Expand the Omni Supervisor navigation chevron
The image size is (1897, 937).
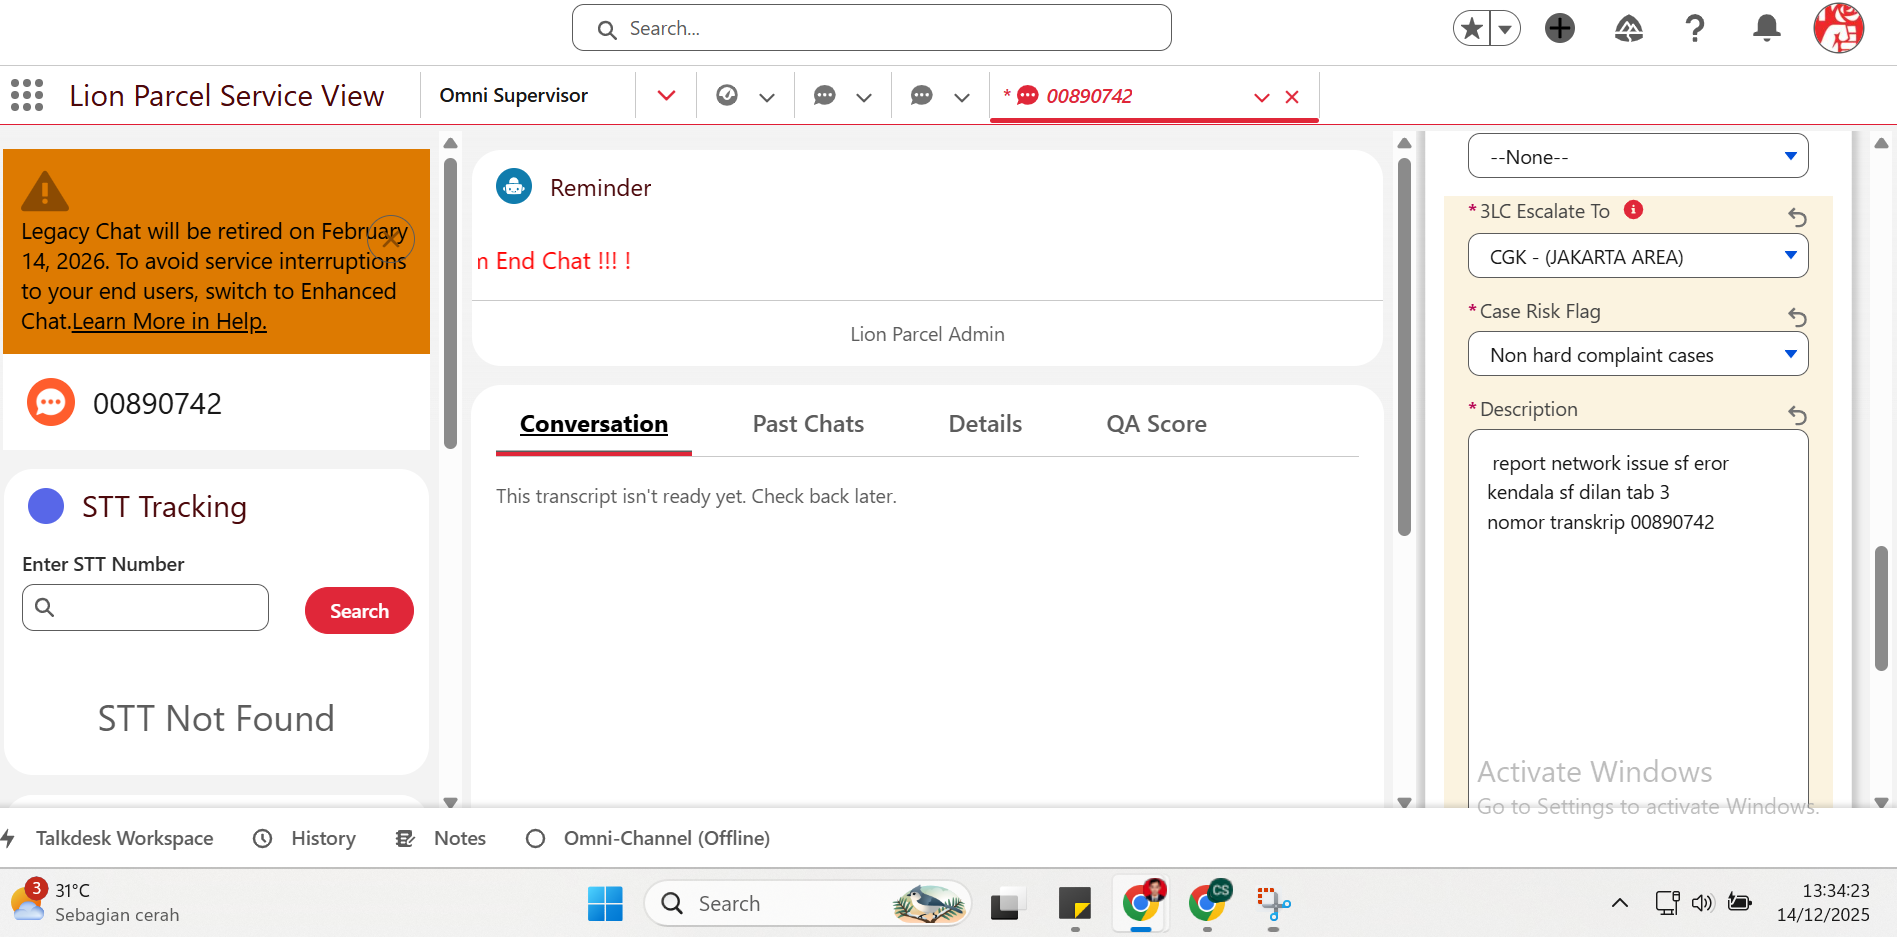(x=666, y=95)
